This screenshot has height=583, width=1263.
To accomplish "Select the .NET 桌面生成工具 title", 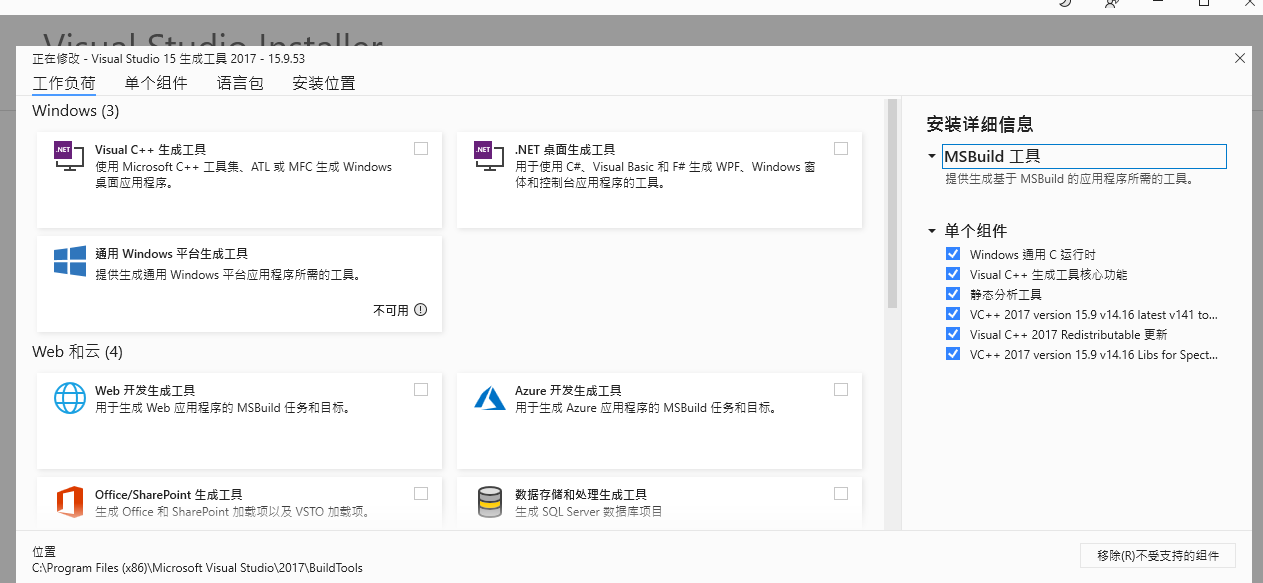I will tap(565, 150).
